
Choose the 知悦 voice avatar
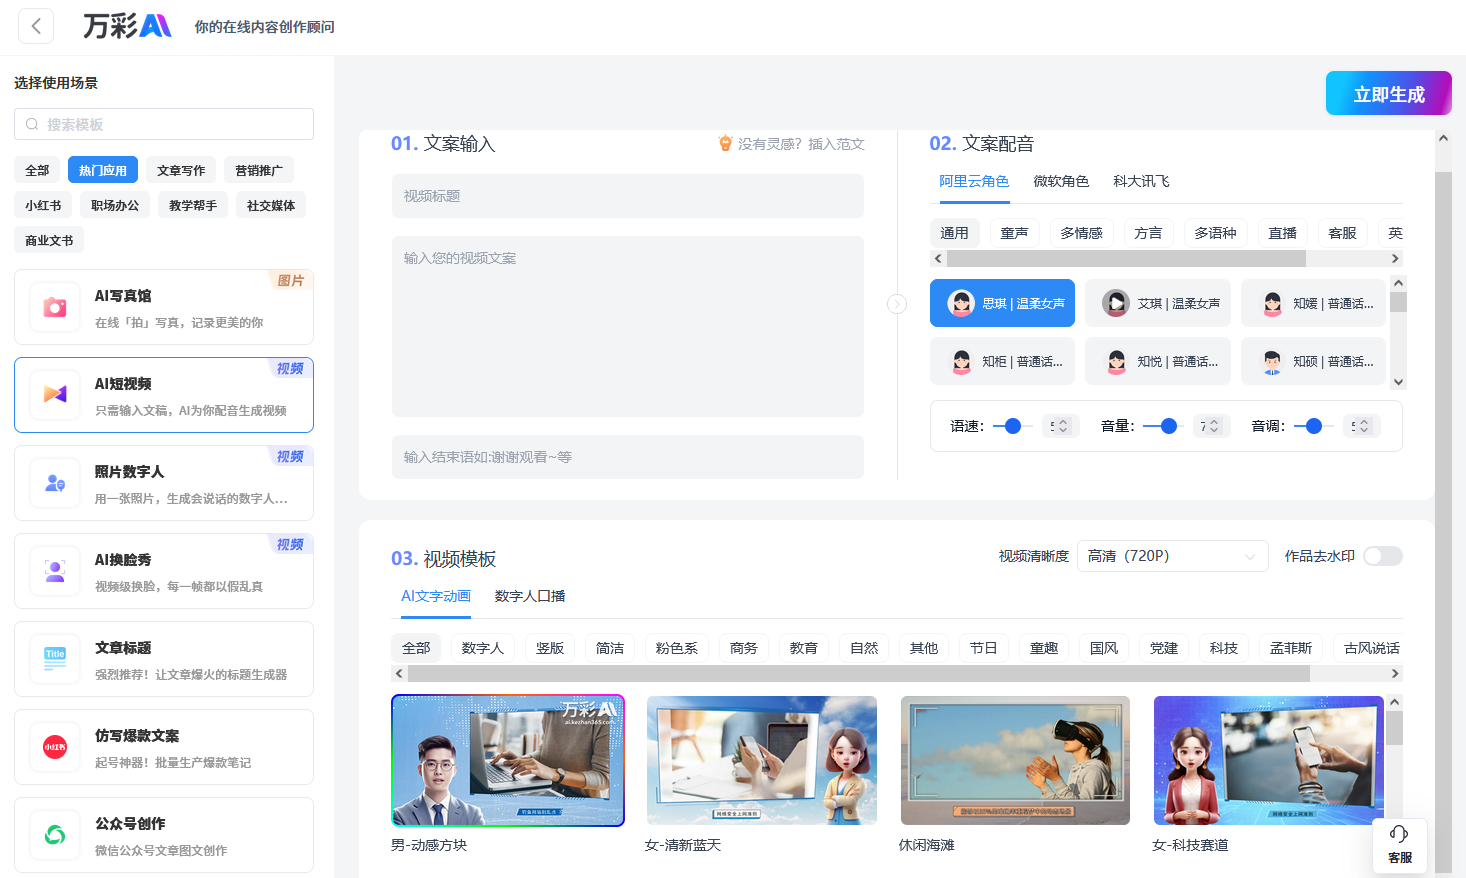(1116, 361)
